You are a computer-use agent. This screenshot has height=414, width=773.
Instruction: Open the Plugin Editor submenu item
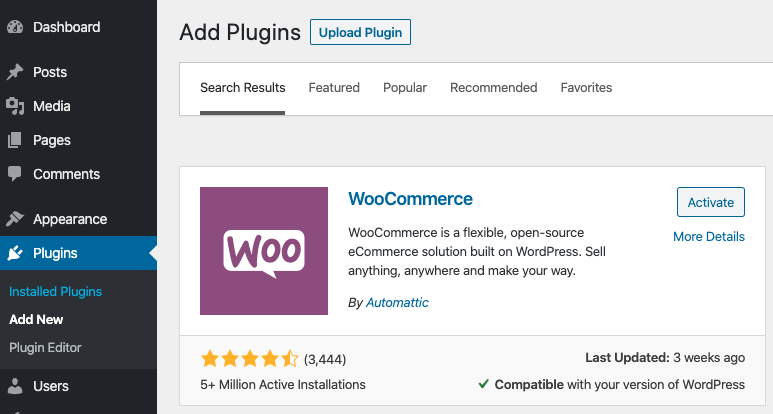click(45, 348)
